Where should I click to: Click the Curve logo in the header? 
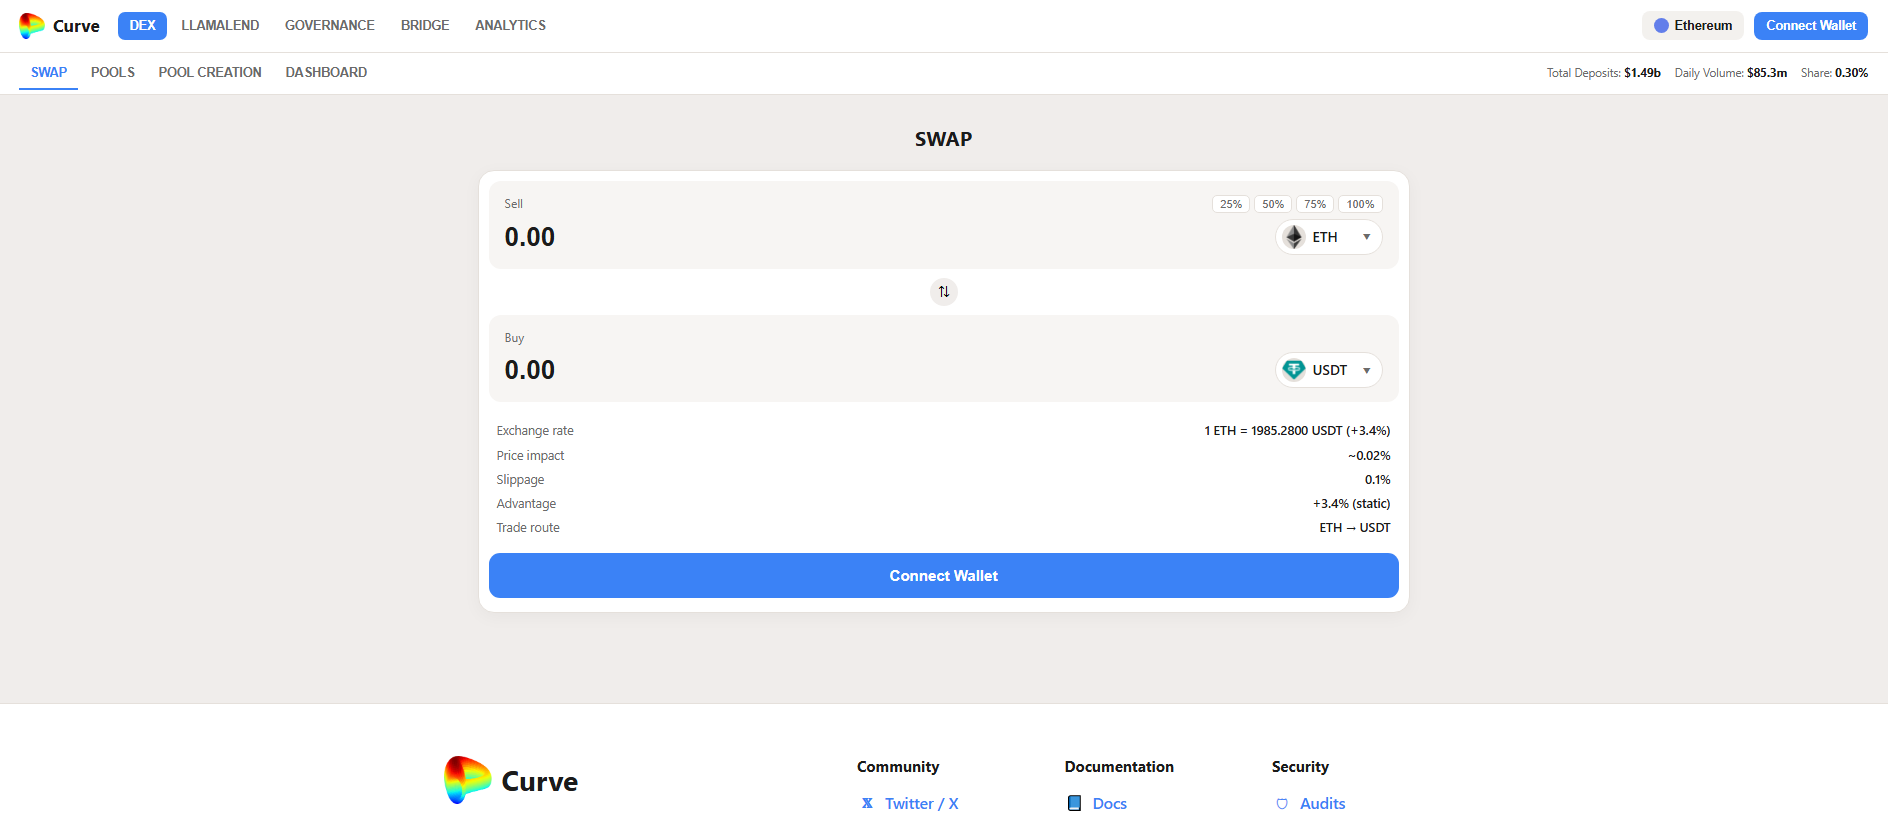(32, 26)
